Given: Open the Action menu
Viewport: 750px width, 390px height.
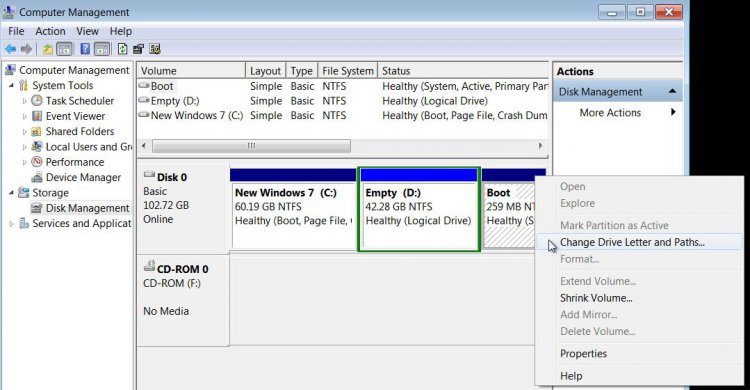Looking at the screenshot, I should coord(50,31).
